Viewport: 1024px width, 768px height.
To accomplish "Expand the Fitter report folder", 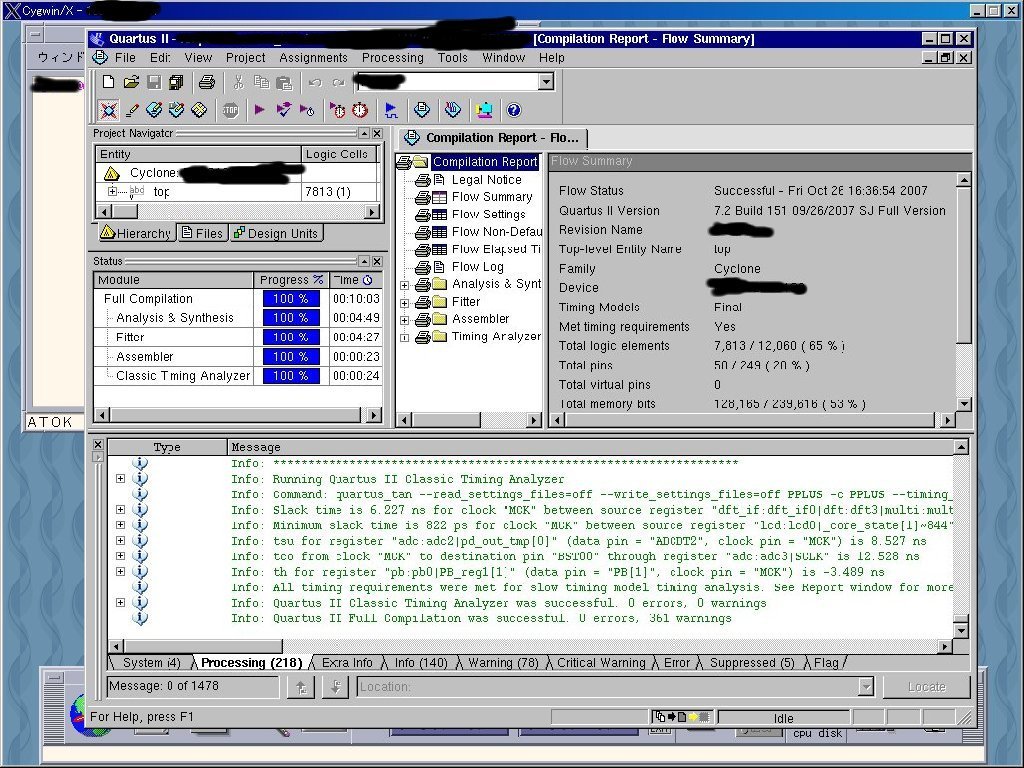I will (404, 303).
